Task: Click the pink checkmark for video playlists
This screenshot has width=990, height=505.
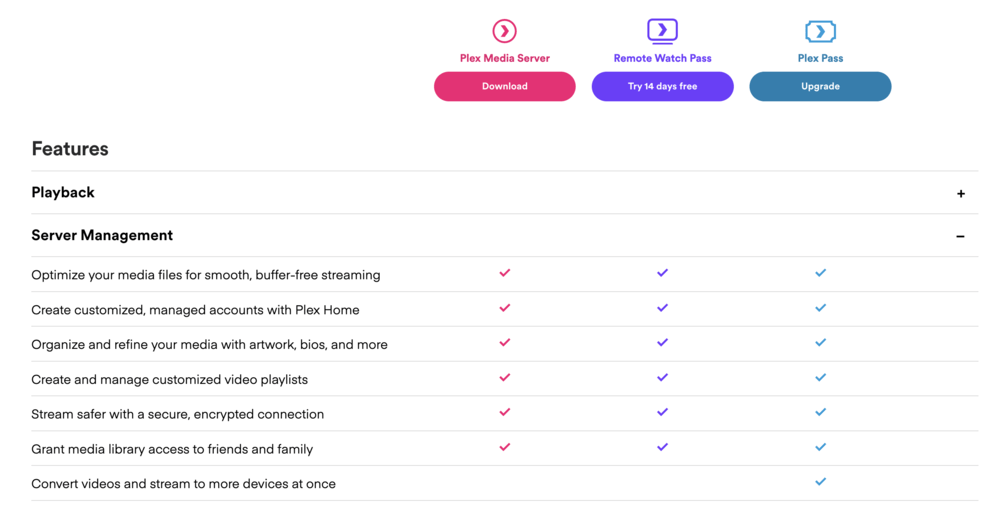Action: pyautogui.click(x=504, y=378)
